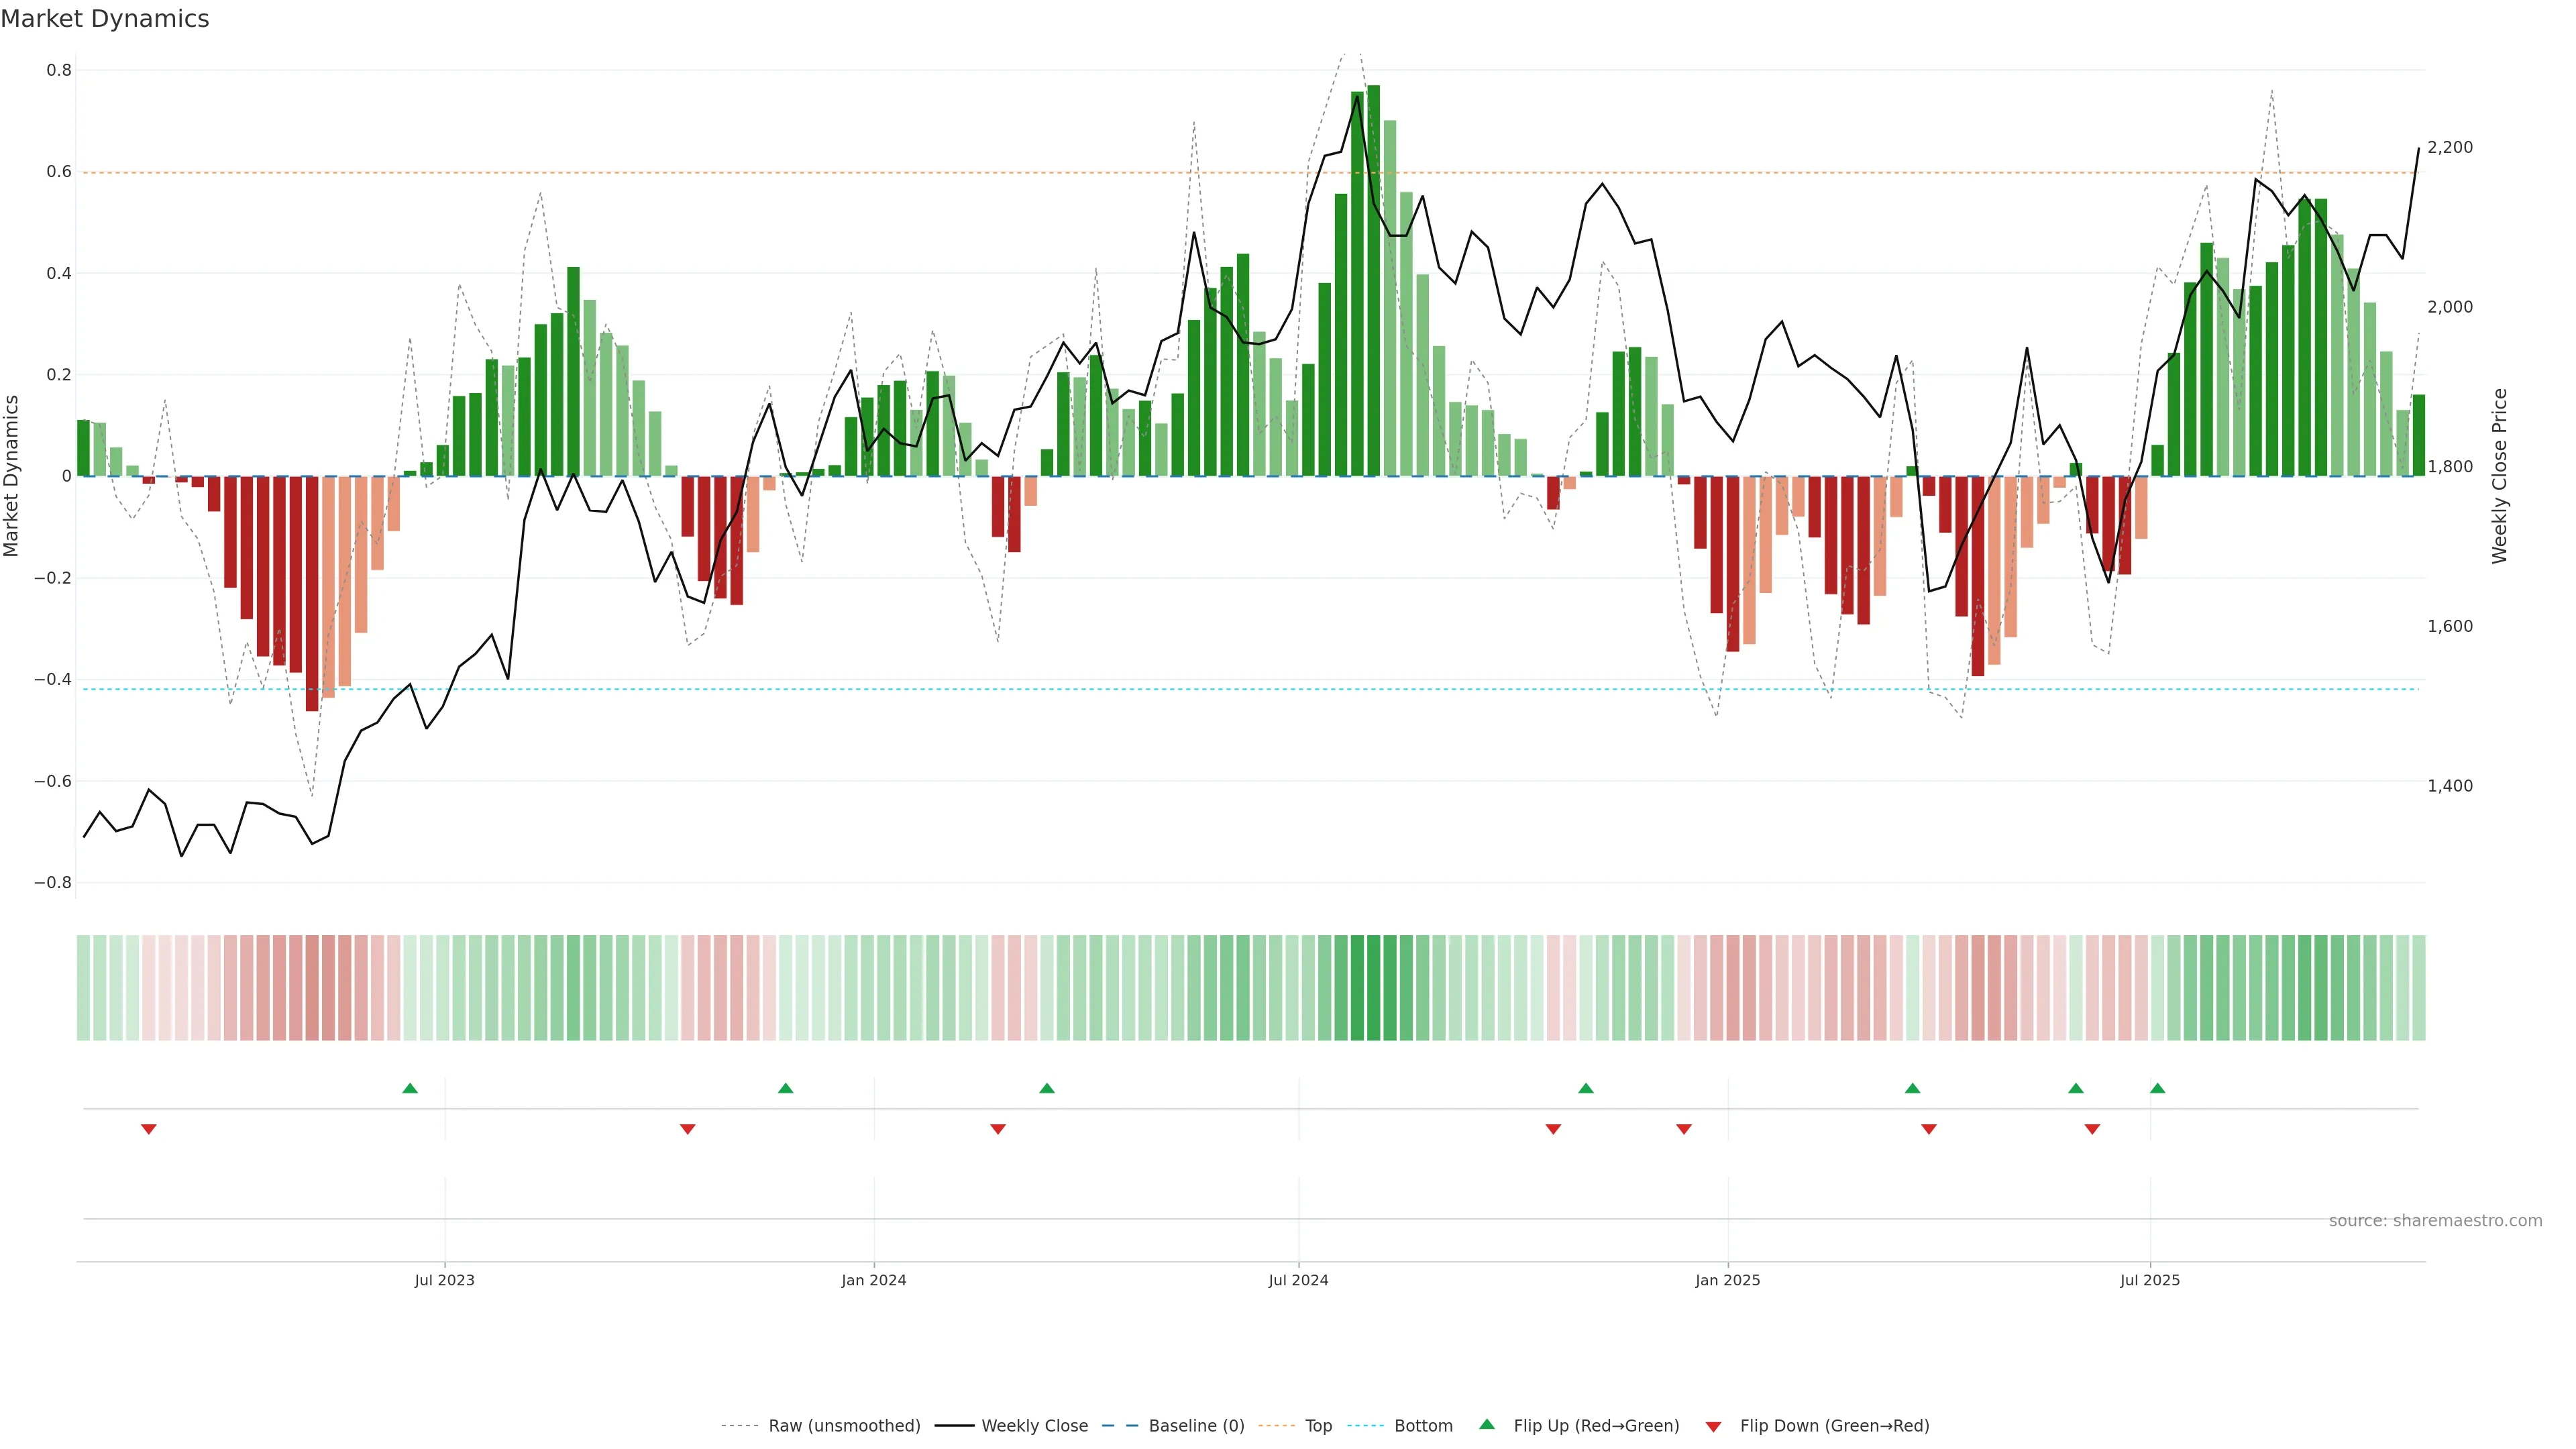Click the green Flip Up legend triangle
Screen dimensions: 2576x1449
click(1487, 1424)
